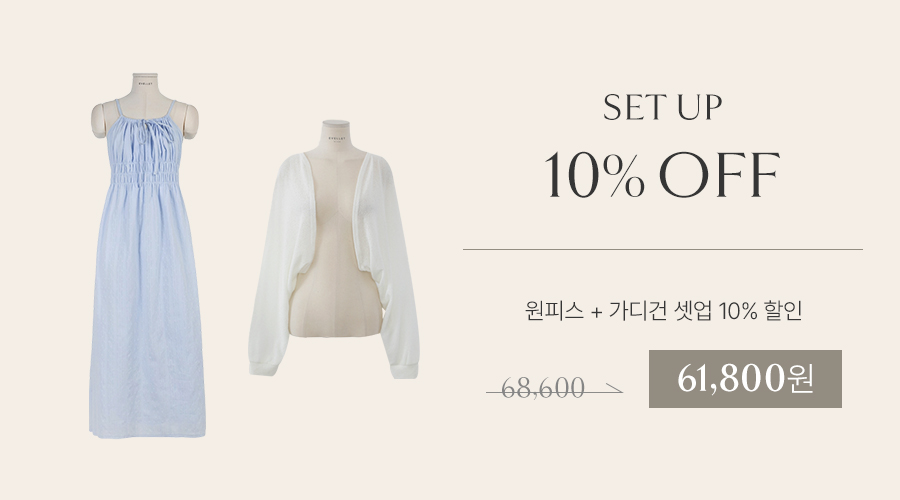Click the horizontal divider line

coord(662,250)
